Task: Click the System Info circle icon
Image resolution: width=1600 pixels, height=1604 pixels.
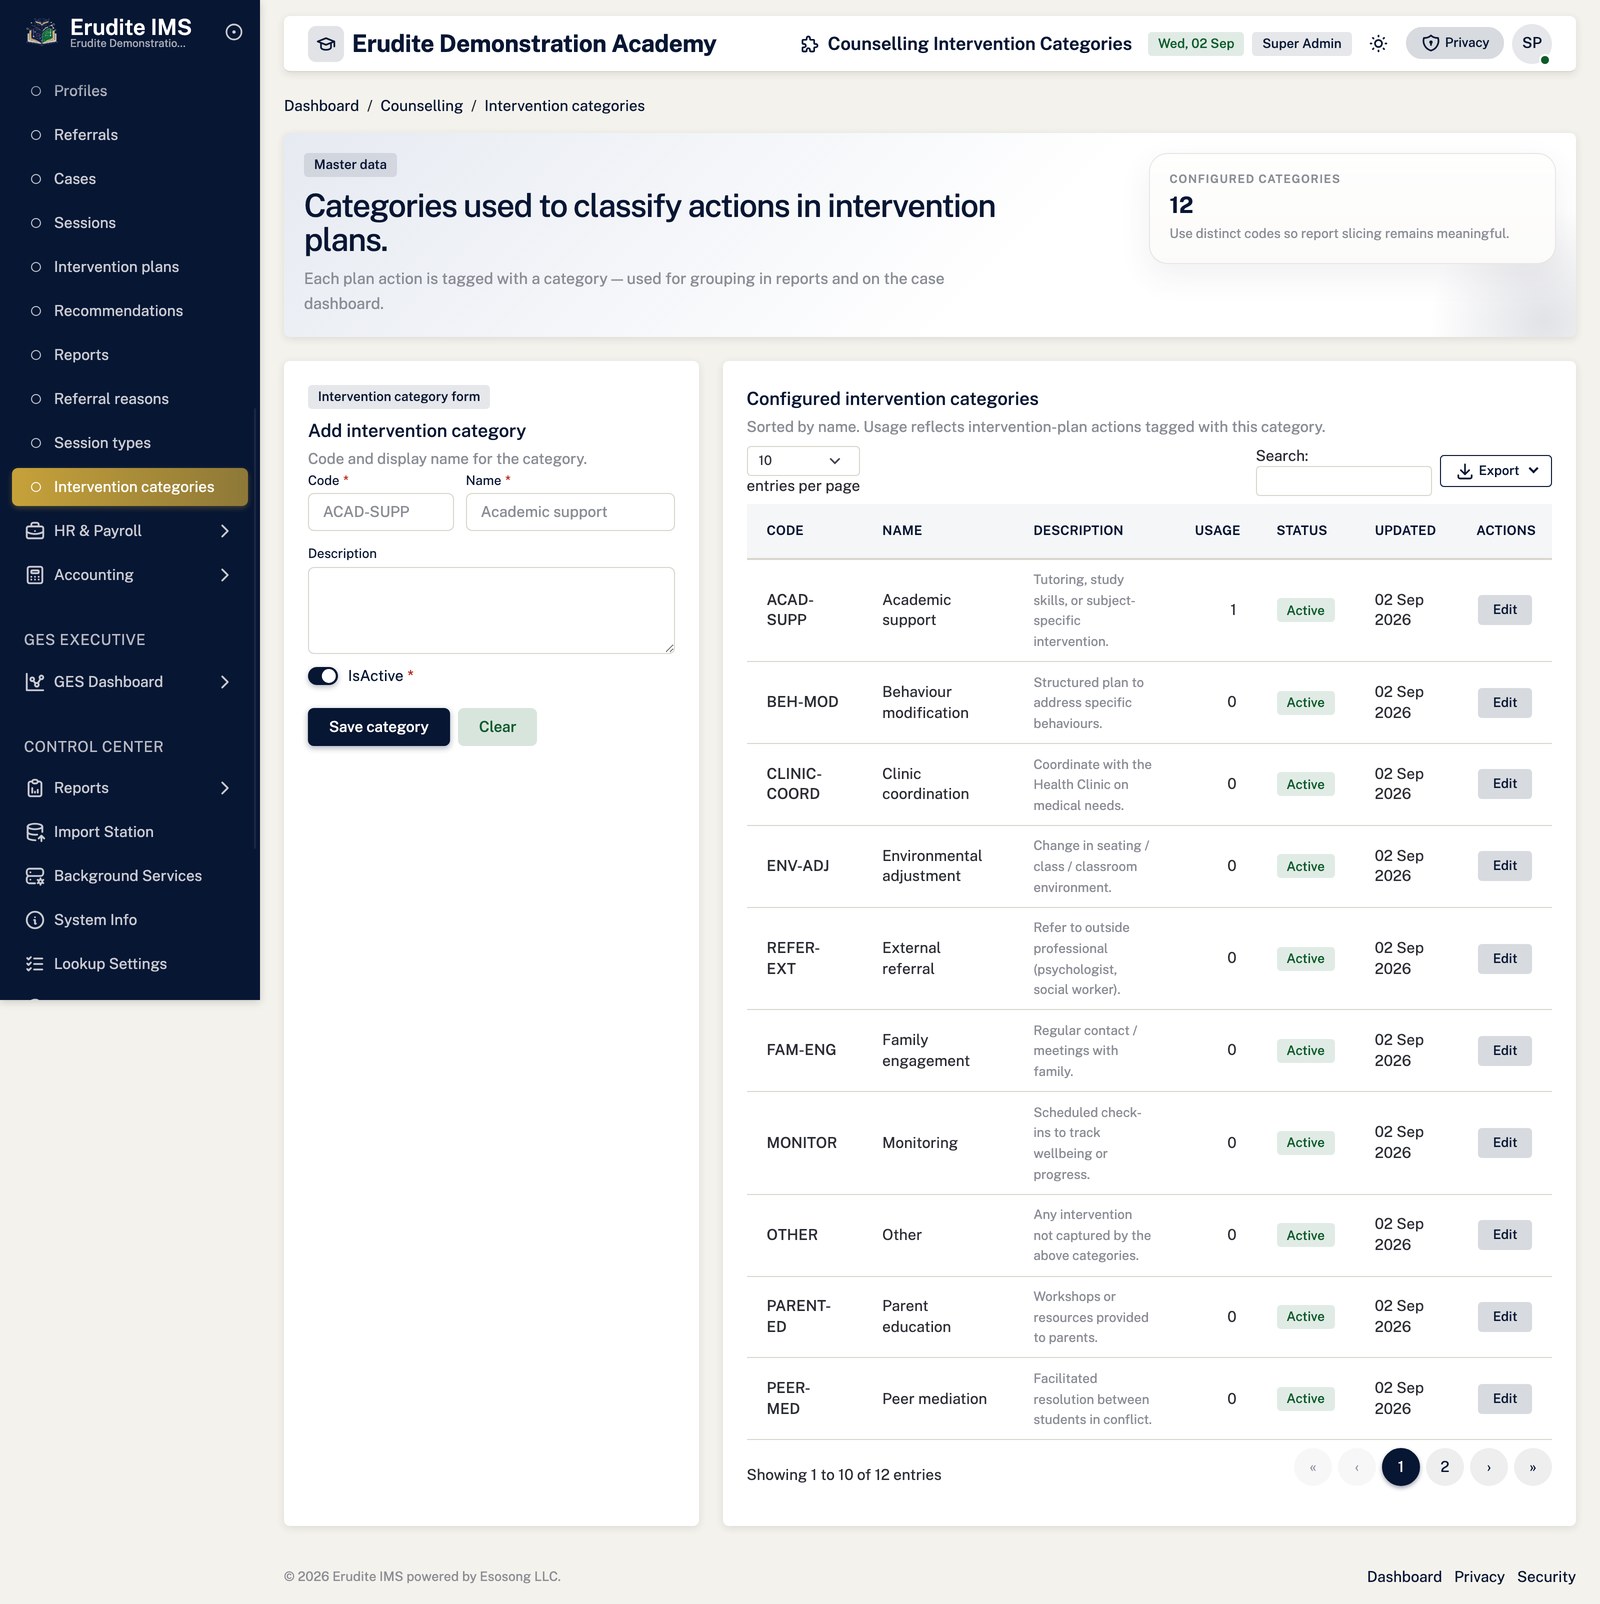Action: (35, 920)
